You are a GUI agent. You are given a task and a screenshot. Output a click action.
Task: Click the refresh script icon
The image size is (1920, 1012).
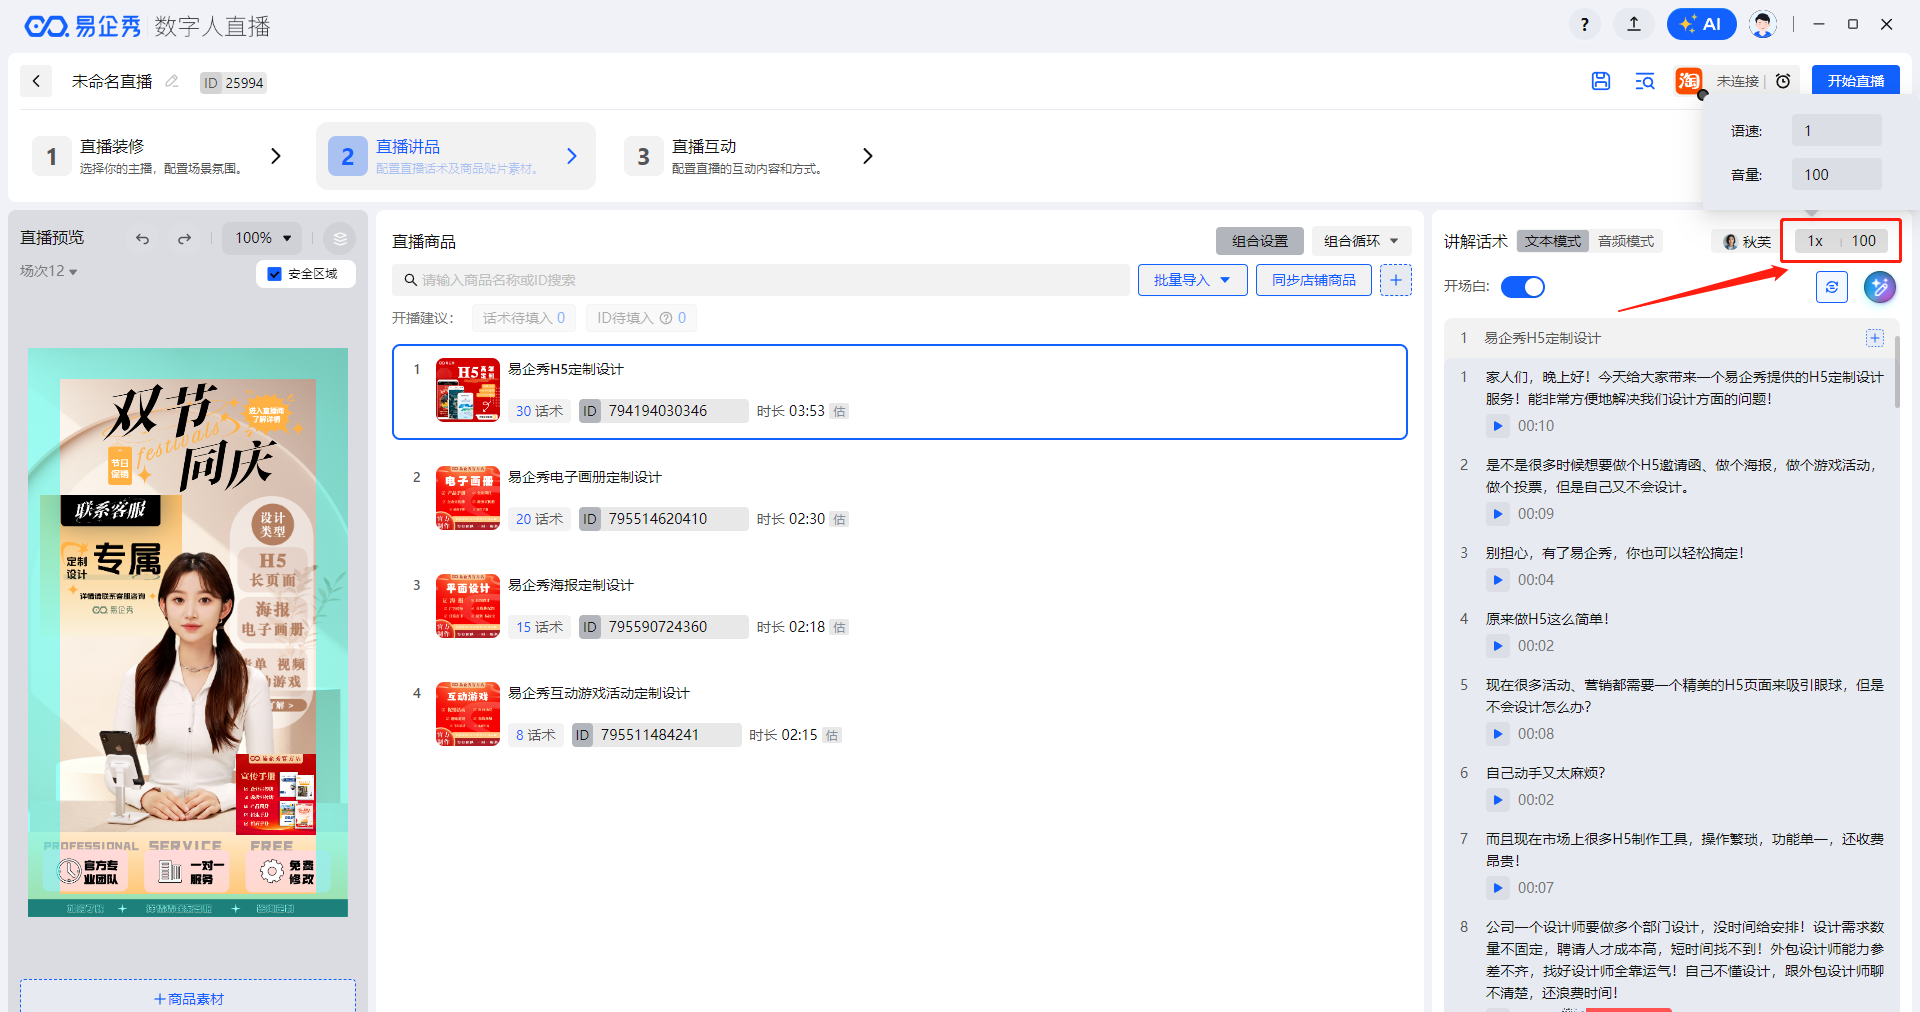1832,287
